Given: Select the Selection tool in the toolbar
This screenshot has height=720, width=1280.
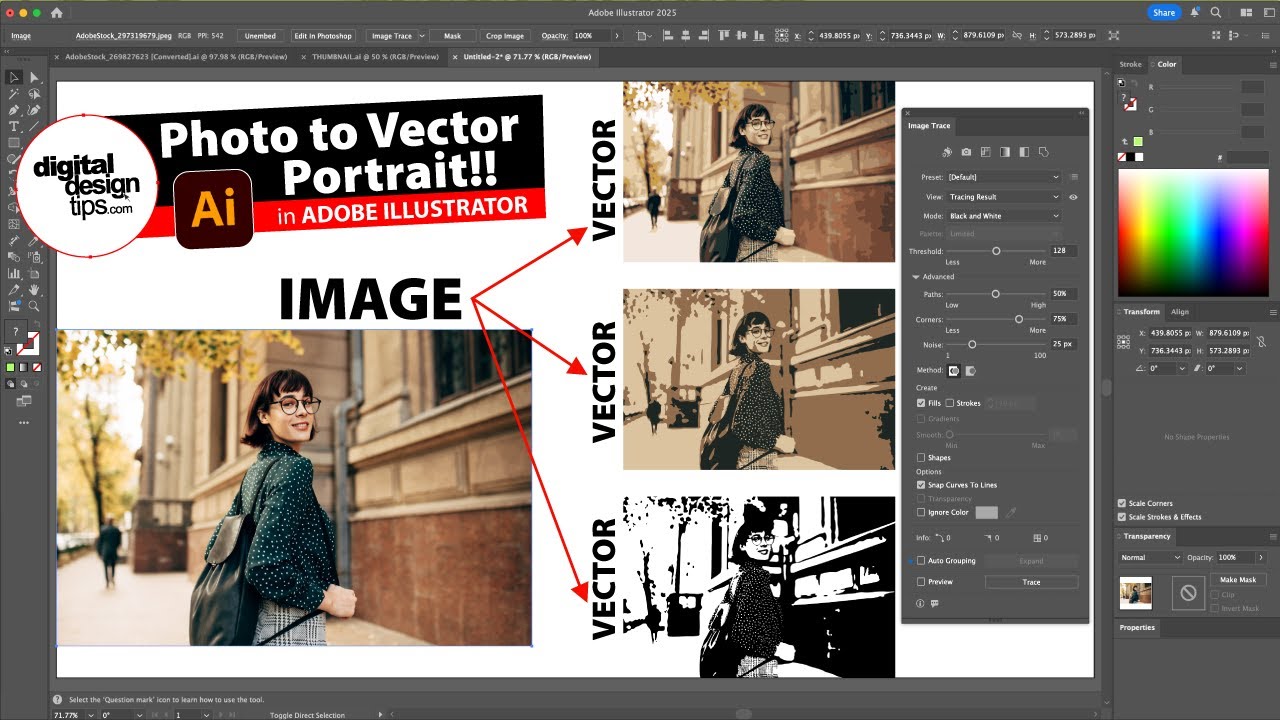Looking at the screenshot, I should [x=14, y=78].
